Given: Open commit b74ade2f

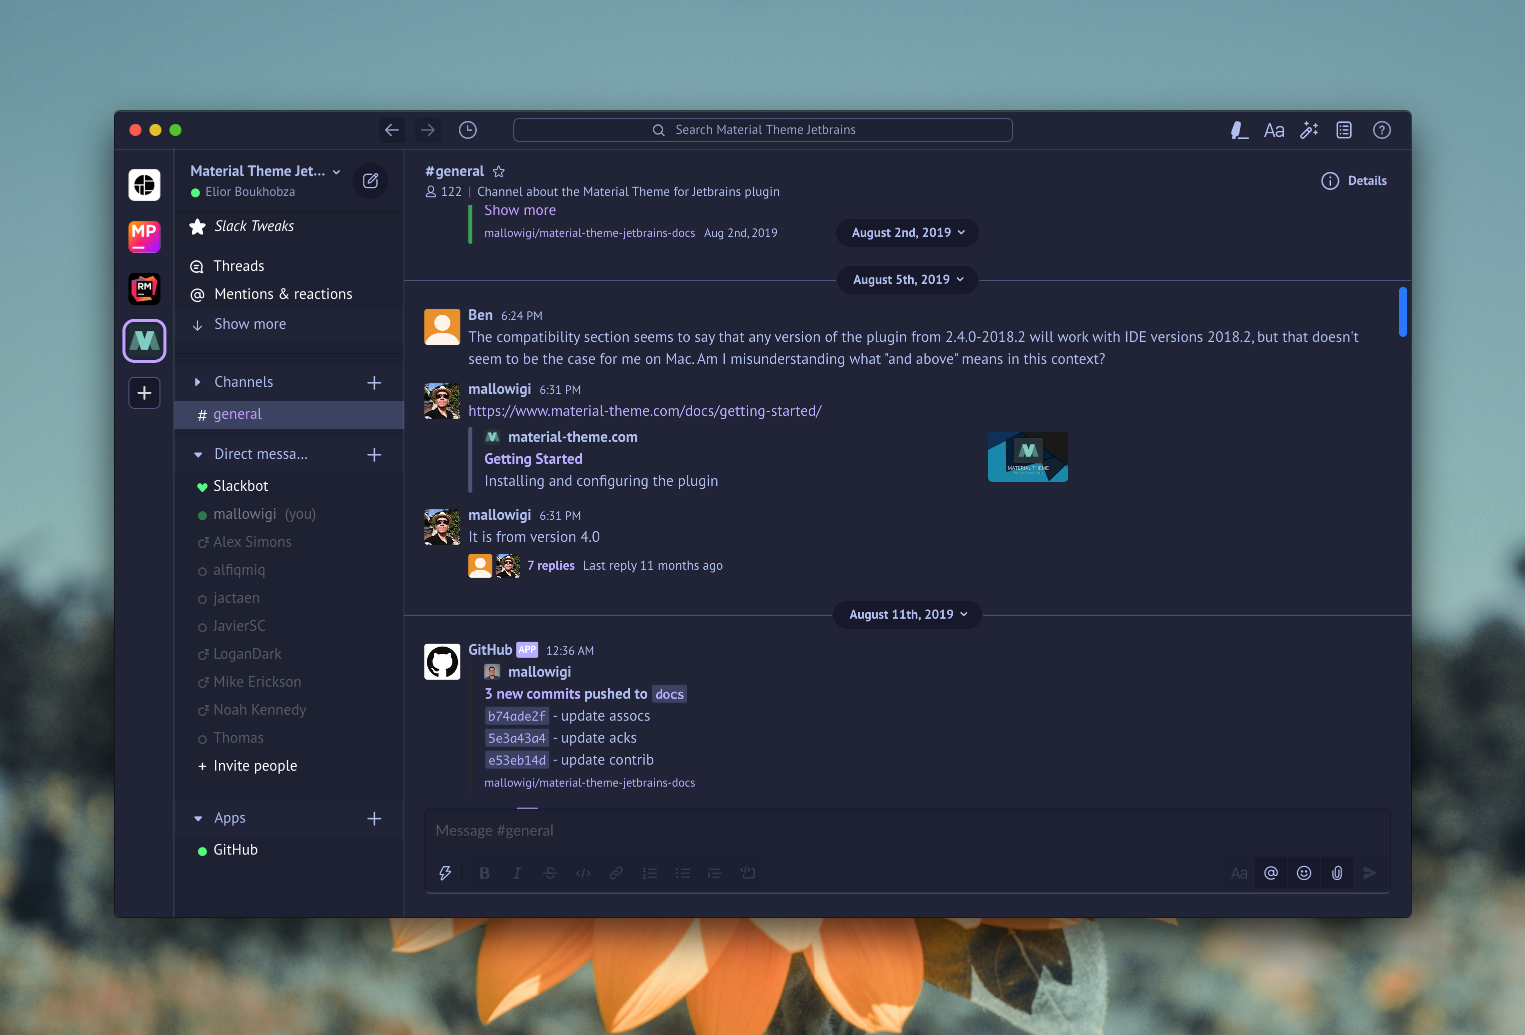Looking at the screenshot, I should 517,716.
